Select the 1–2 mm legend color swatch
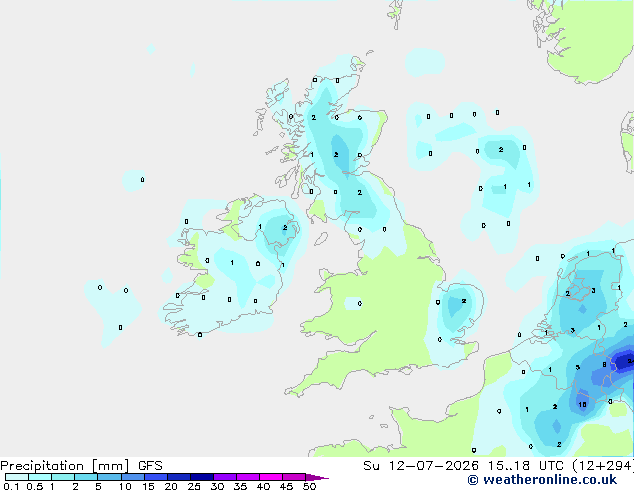The image size is (634, 490). (63, 477)
